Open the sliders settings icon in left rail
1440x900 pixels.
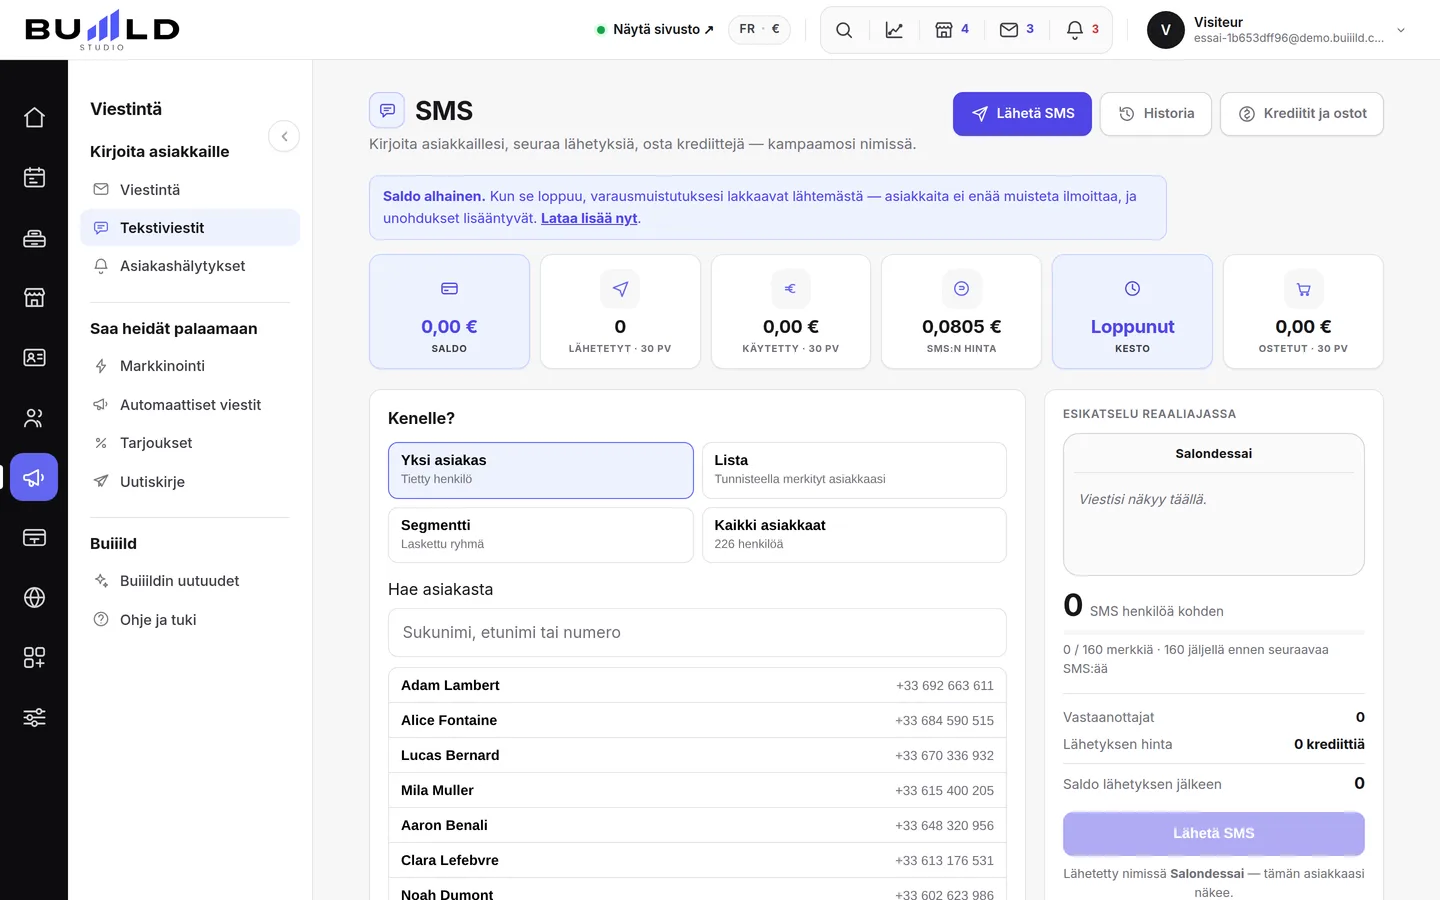point(34,717)
